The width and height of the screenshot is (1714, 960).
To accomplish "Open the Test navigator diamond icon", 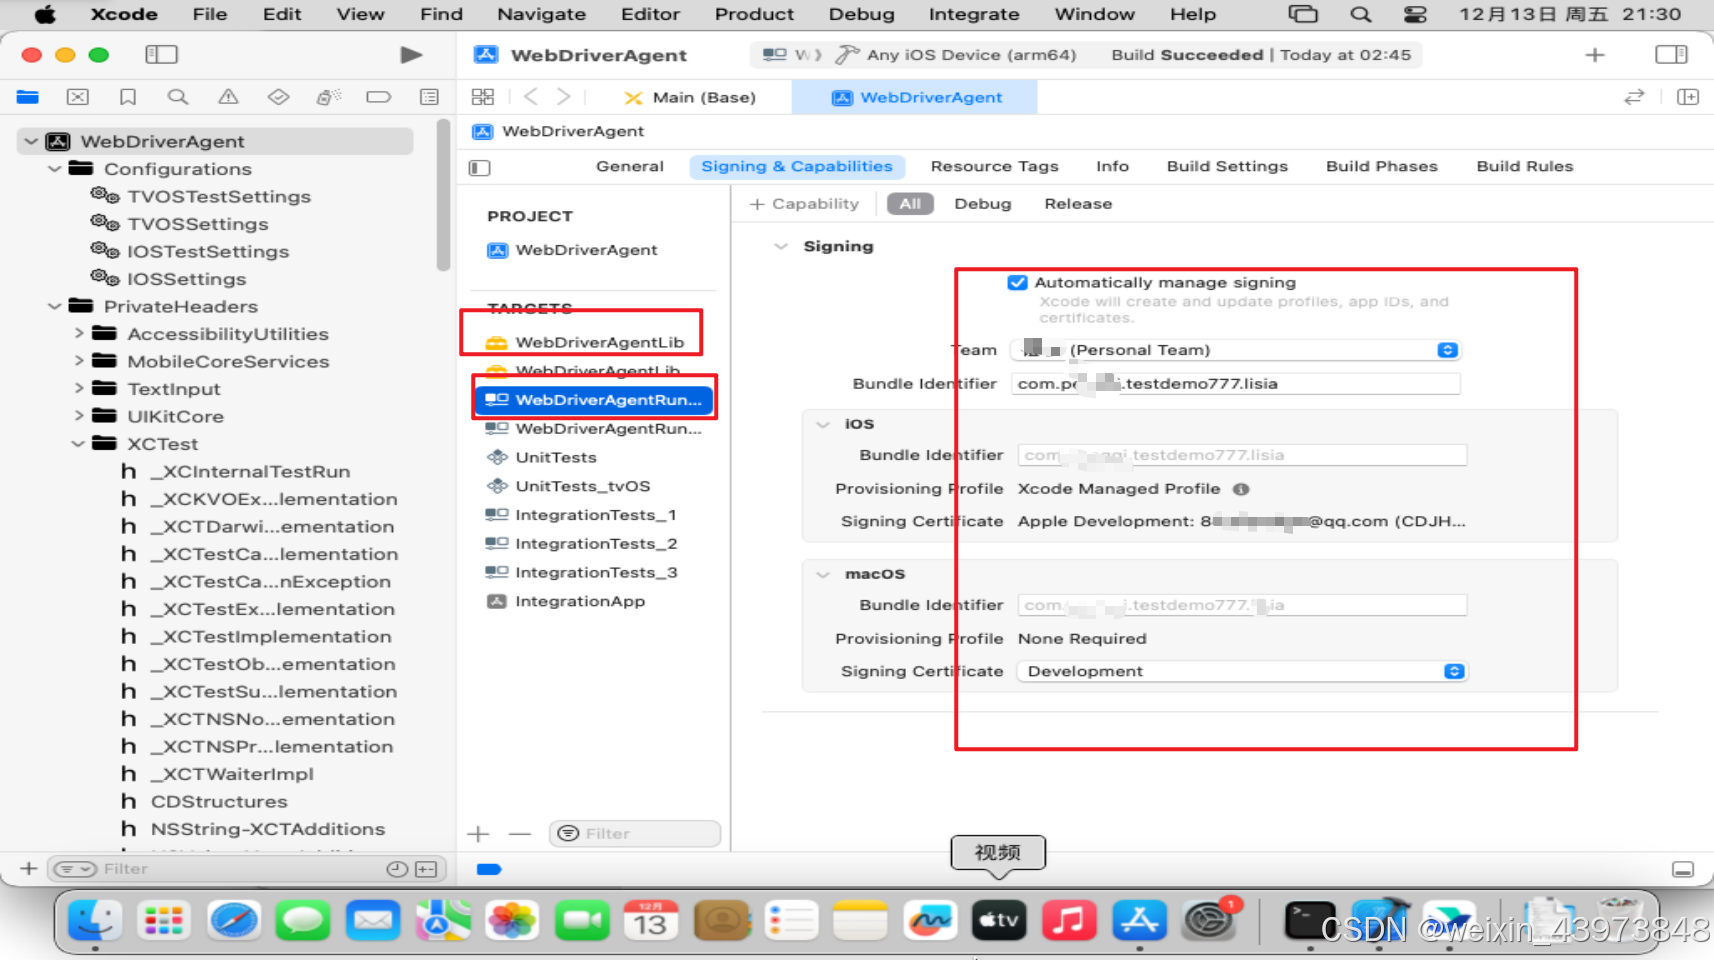I will (x=278, y=97).
